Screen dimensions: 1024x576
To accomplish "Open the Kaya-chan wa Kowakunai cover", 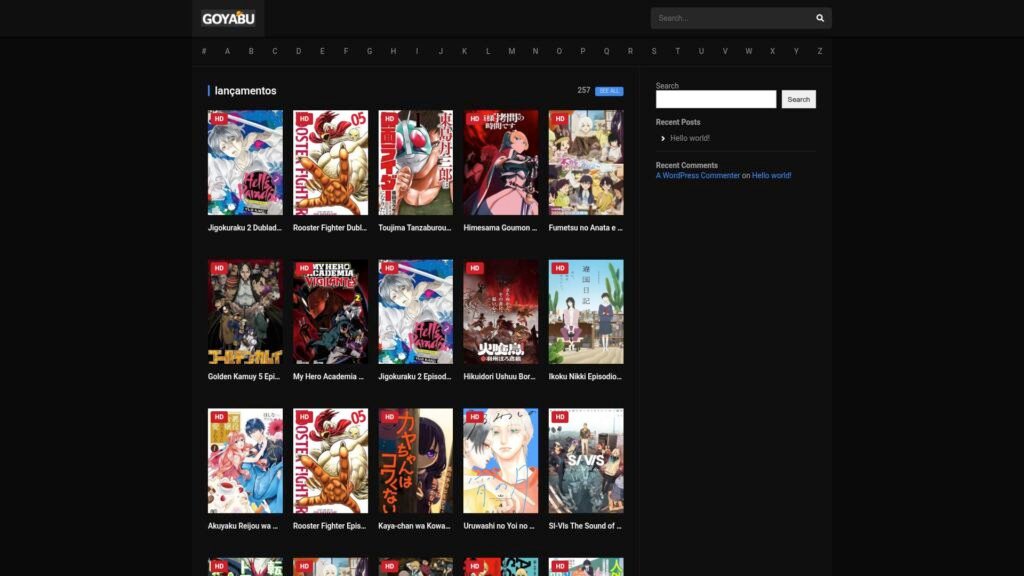I will click(415, 460).
